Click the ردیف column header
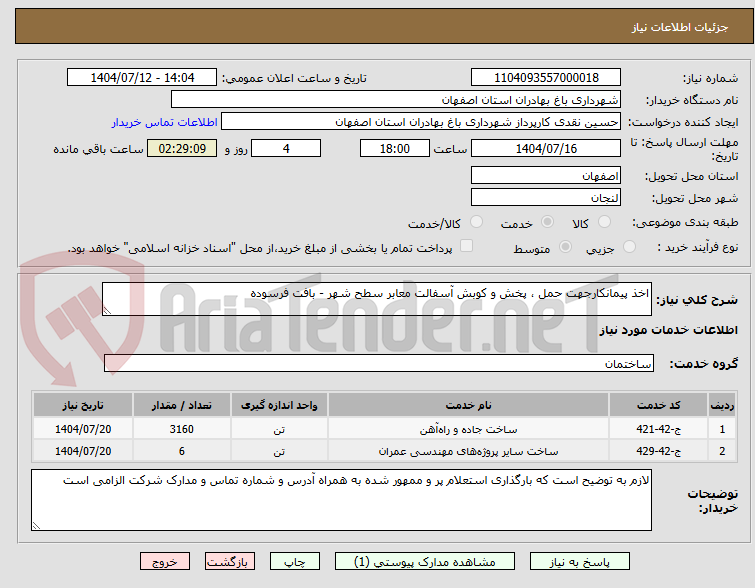Screen dimensions: 755x588 [722, 405]
